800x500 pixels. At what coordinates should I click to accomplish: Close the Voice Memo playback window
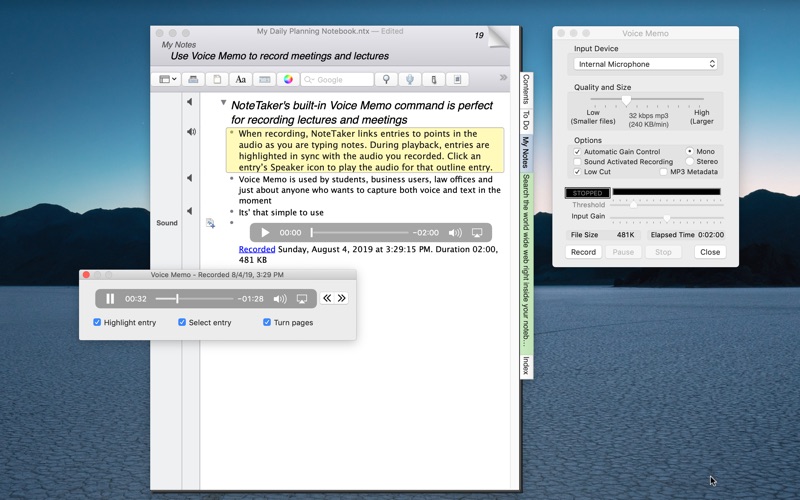(x=86, y=274)
